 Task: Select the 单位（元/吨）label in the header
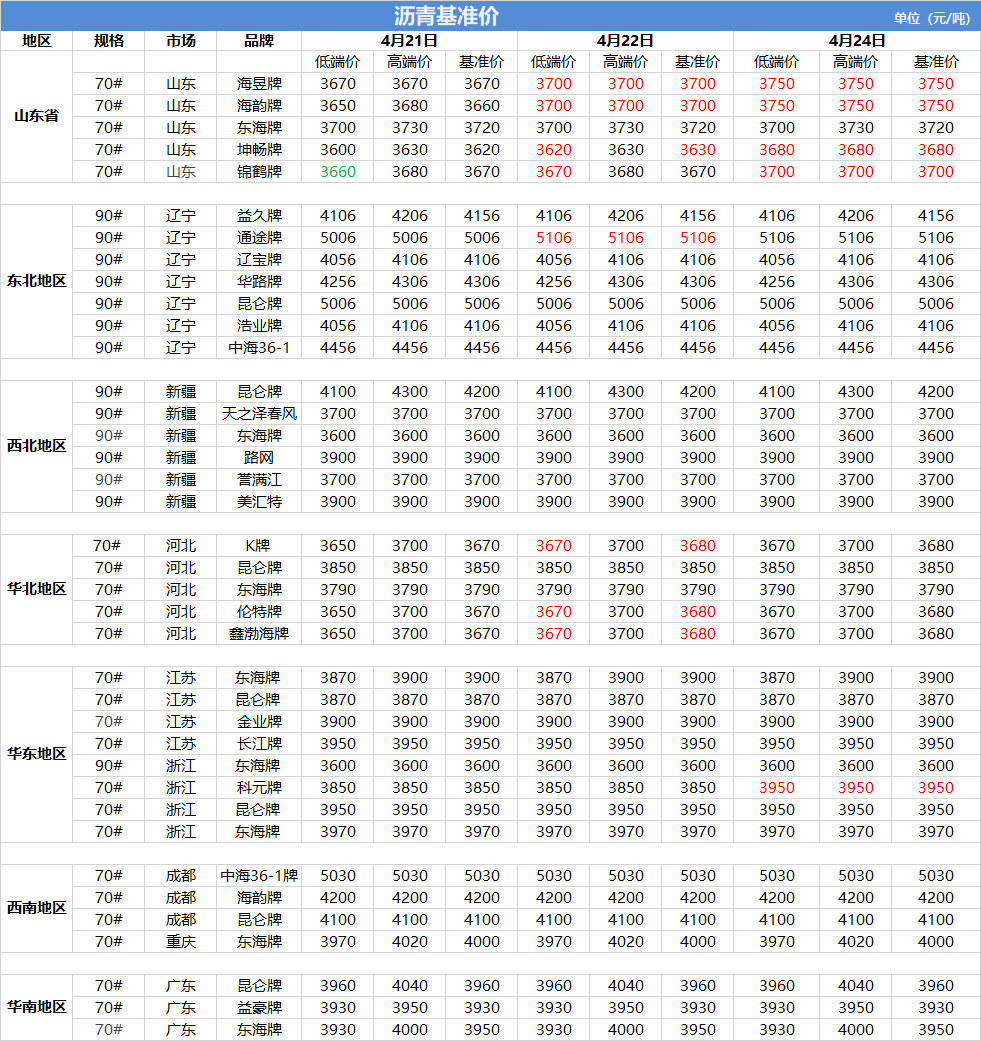pos(931,18)
